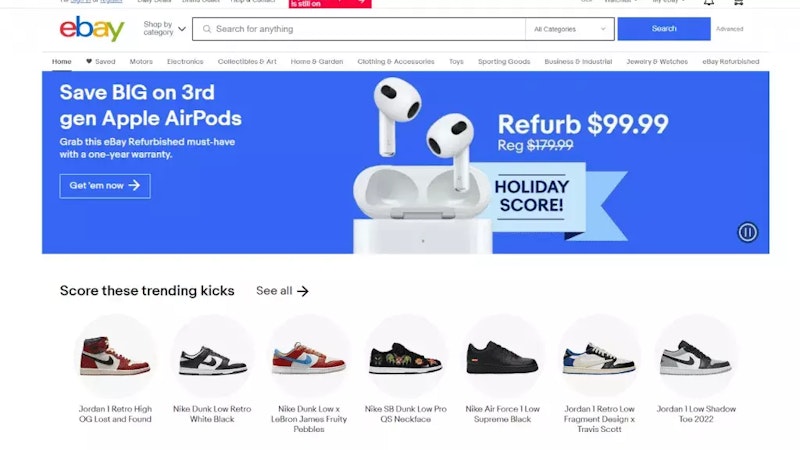Click the magnifier icon in search box
Image resolution: width=800 pixels, height=450 pixels.
(x=207, y=29)
